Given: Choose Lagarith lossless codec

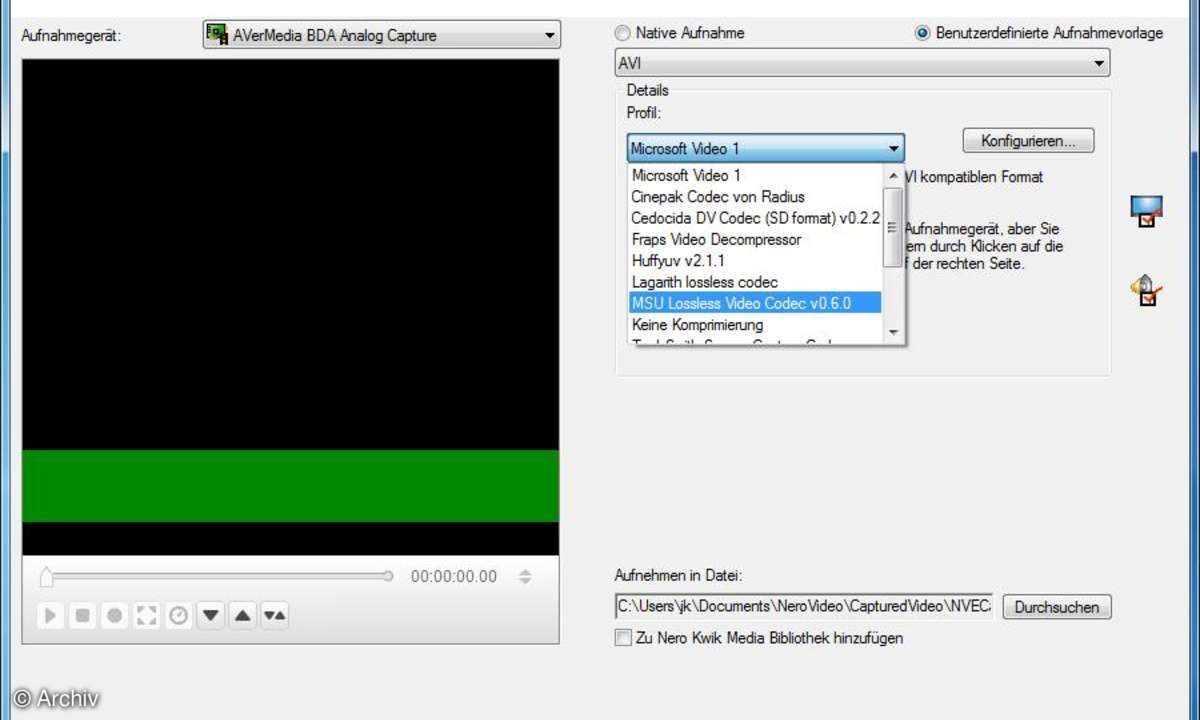Looking at the screenshot, I should (x=755, y=282).
